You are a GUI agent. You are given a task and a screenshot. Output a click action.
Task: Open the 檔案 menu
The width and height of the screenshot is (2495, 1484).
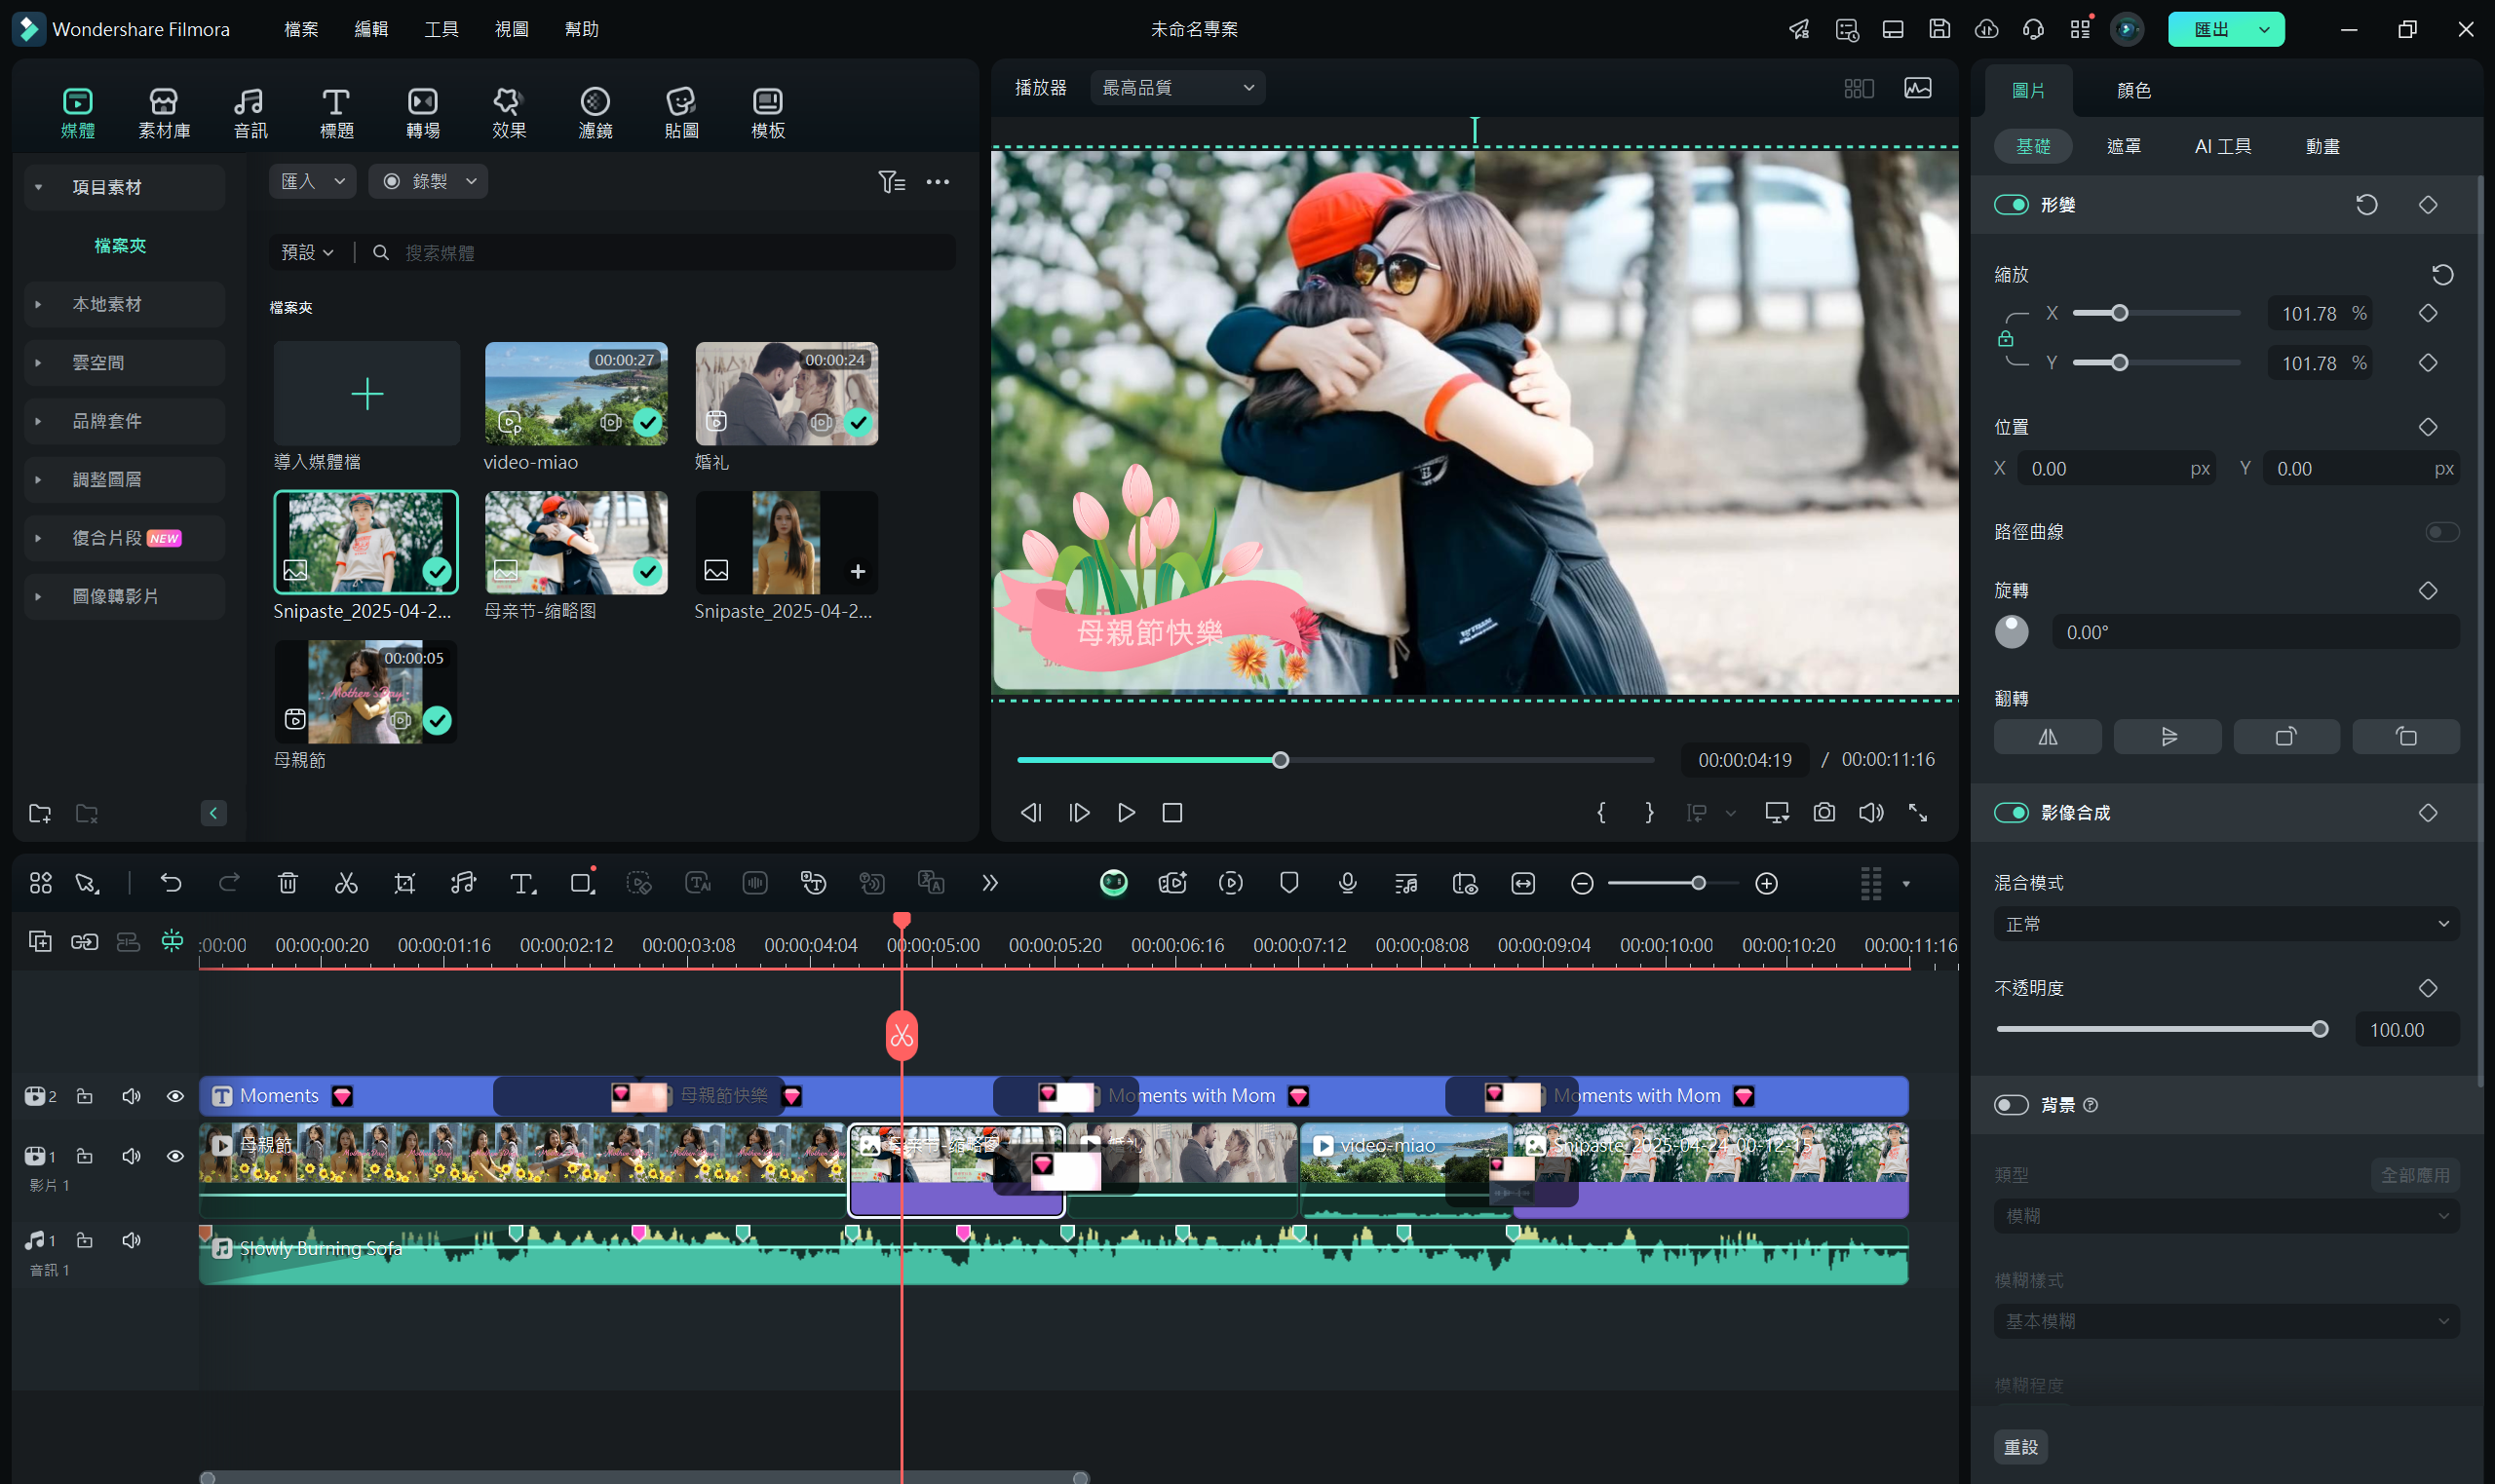coord(301,29)
